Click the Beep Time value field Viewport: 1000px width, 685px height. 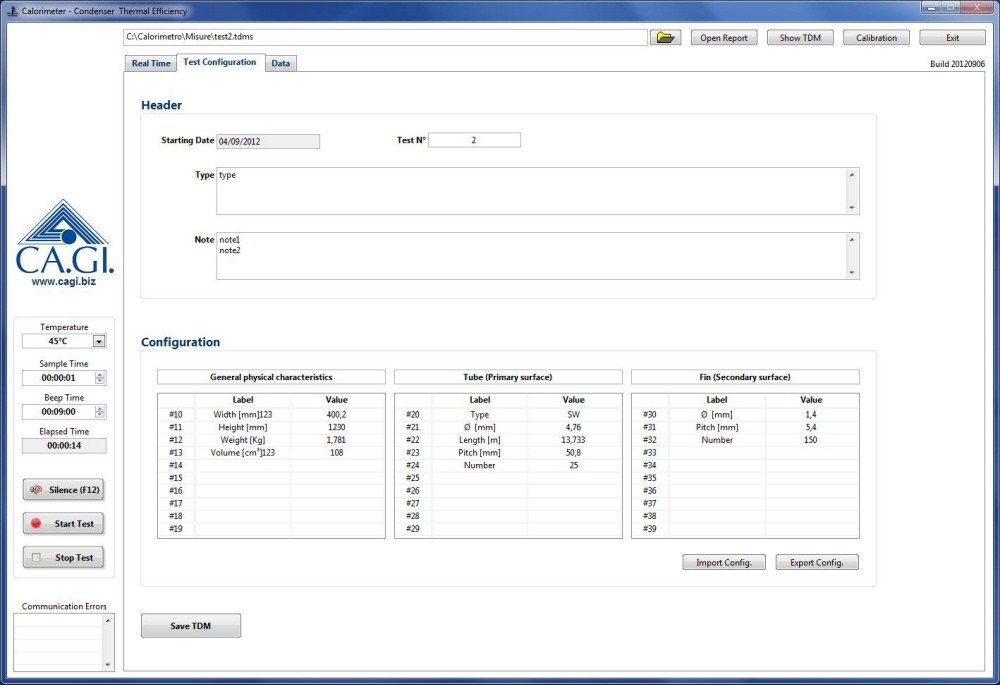pyautogui.click(x=58, y=411)
